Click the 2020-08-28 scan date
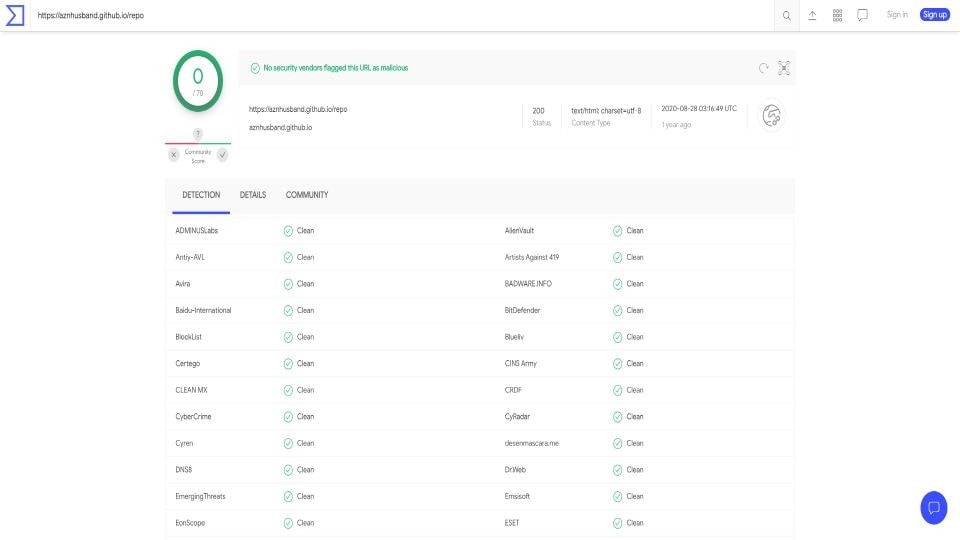This screenshot has height=540, width=960. [699, 108]
